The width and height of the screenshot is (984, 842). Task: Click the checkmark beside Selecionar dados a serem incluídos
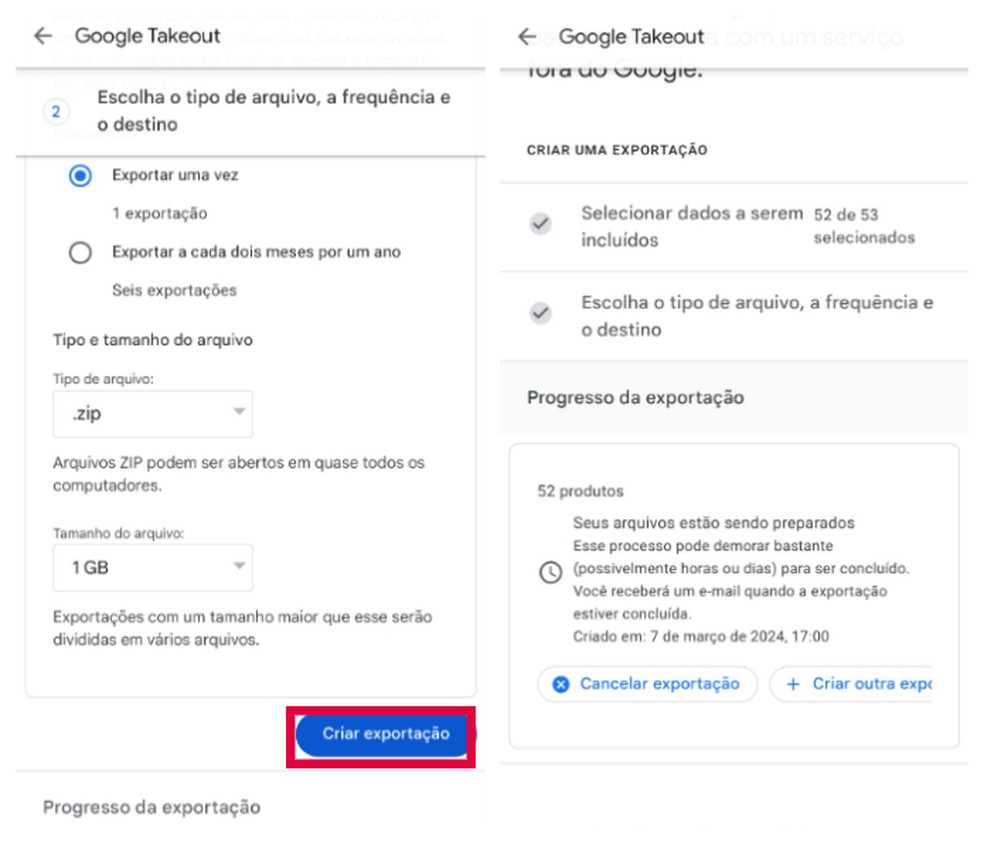(x=539, y=224)
